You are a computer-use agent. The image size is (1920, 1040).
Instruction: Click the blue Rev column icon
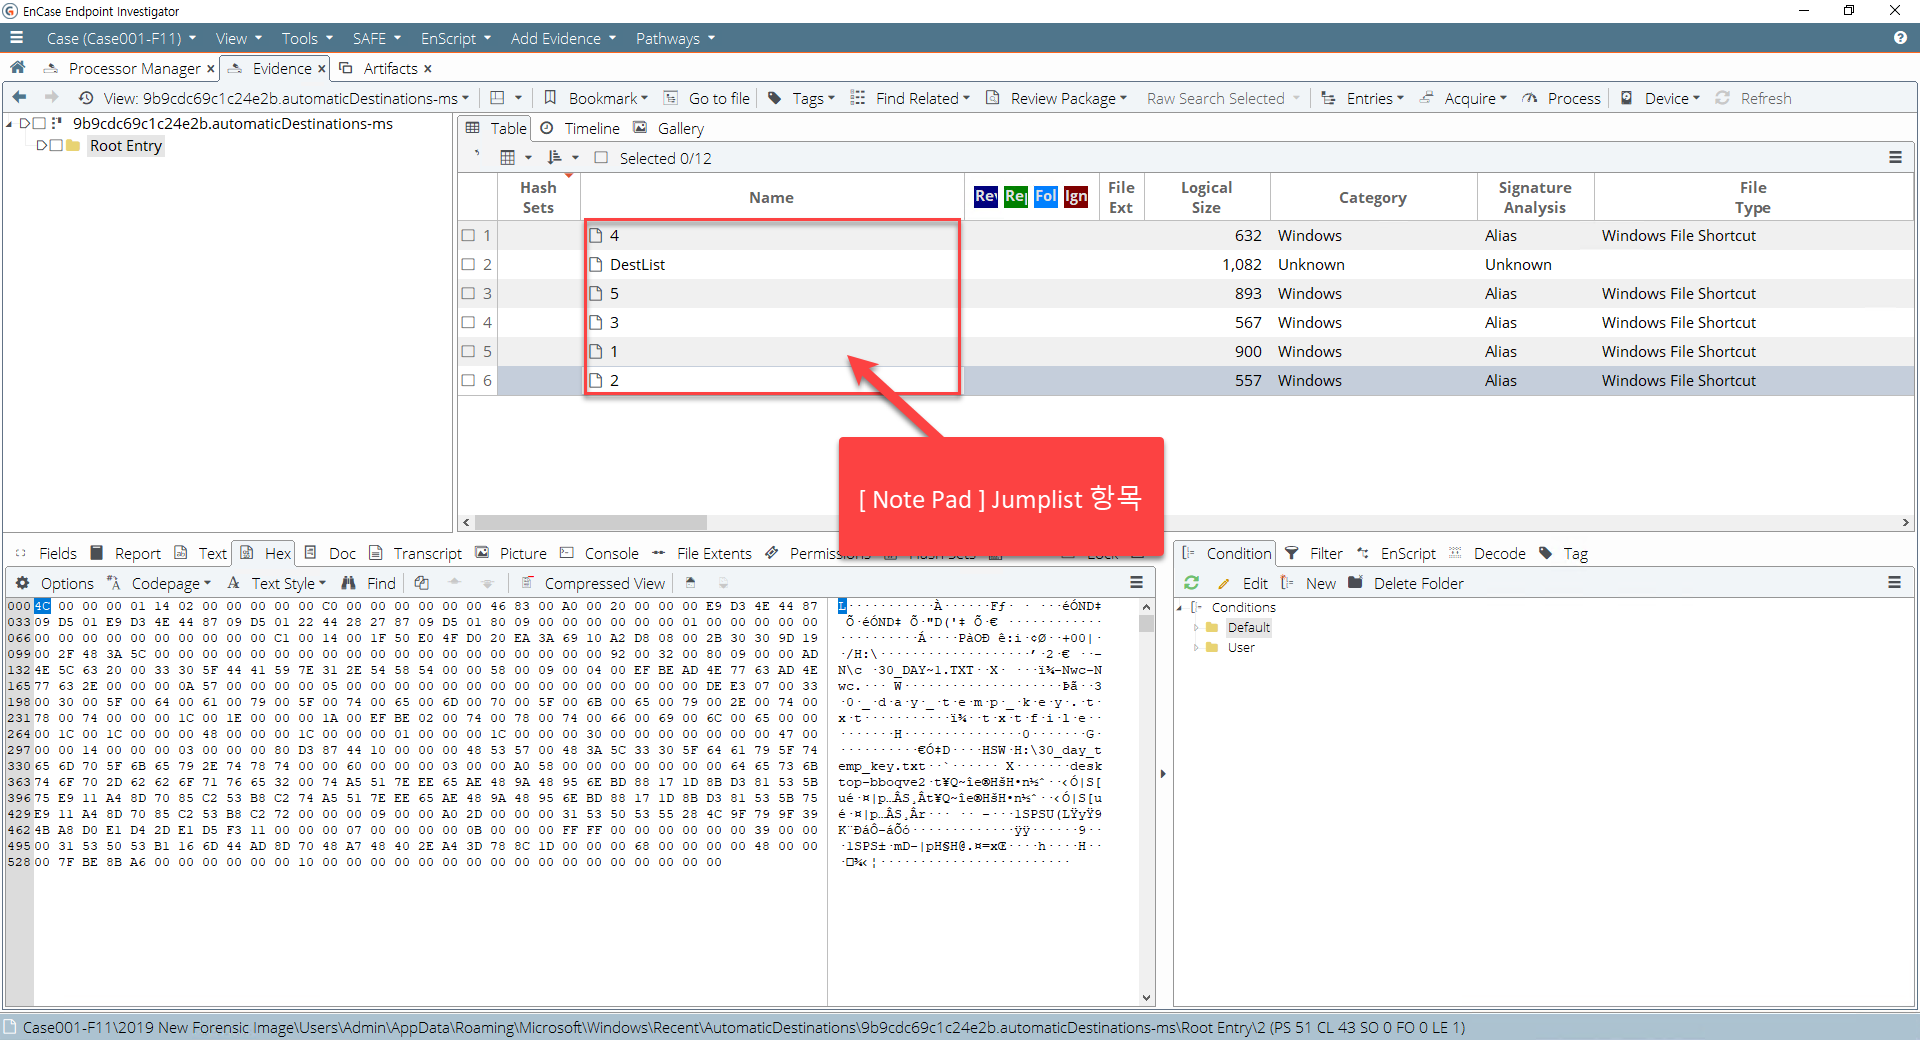point(985,196)
